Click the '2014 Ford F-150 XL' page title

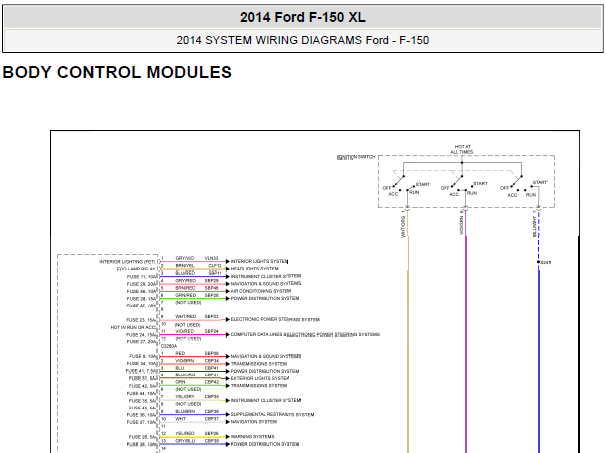coord(303,17)
